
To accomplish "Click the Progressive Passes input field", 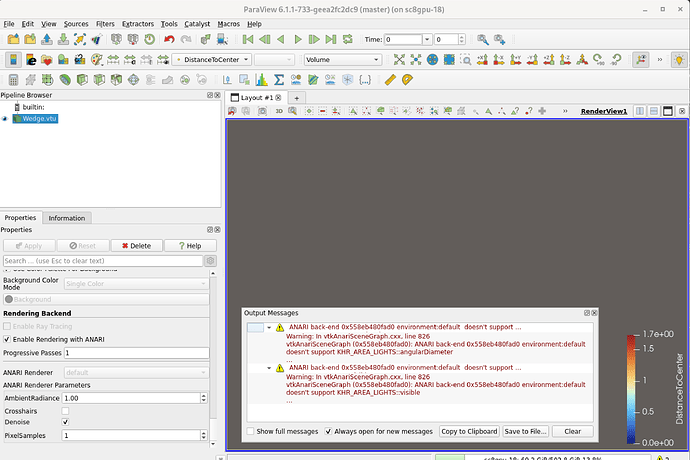I will [x=136, y=353].
